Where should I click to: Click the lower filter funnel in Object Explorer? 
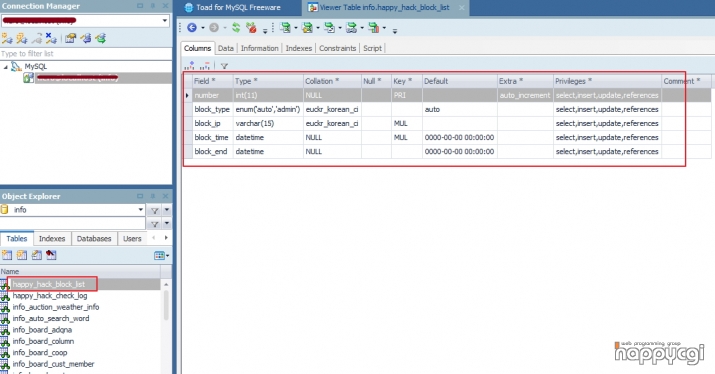point(155,224)
